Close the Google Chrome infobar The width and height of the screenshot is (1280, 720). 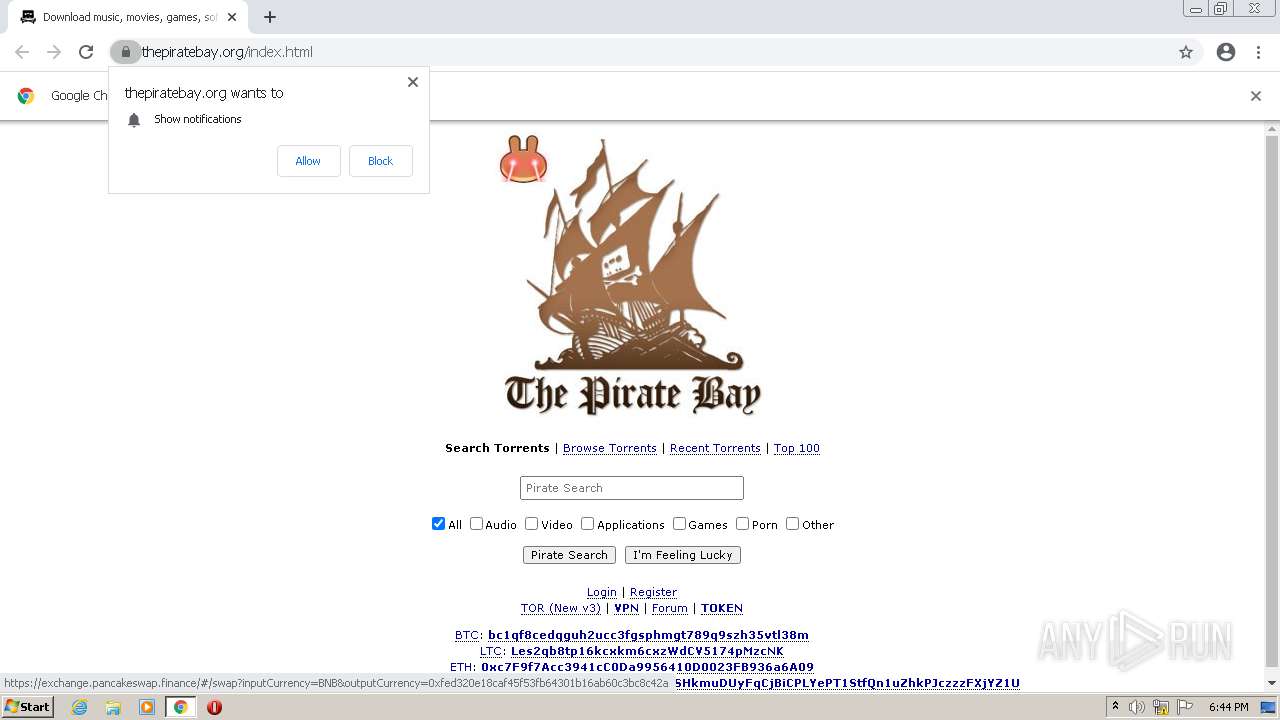pyautogui.click(x=1256, y=96)
